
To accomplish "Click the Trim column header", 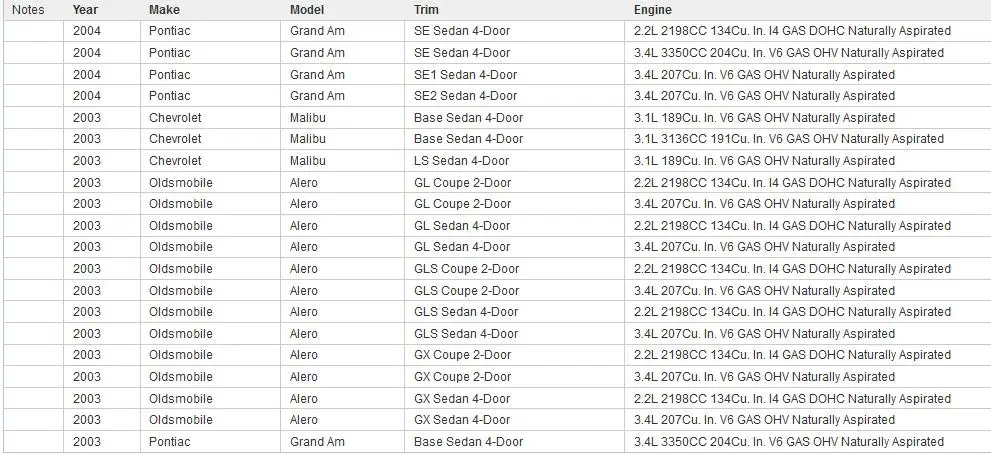I will click(x=427, y=9).
